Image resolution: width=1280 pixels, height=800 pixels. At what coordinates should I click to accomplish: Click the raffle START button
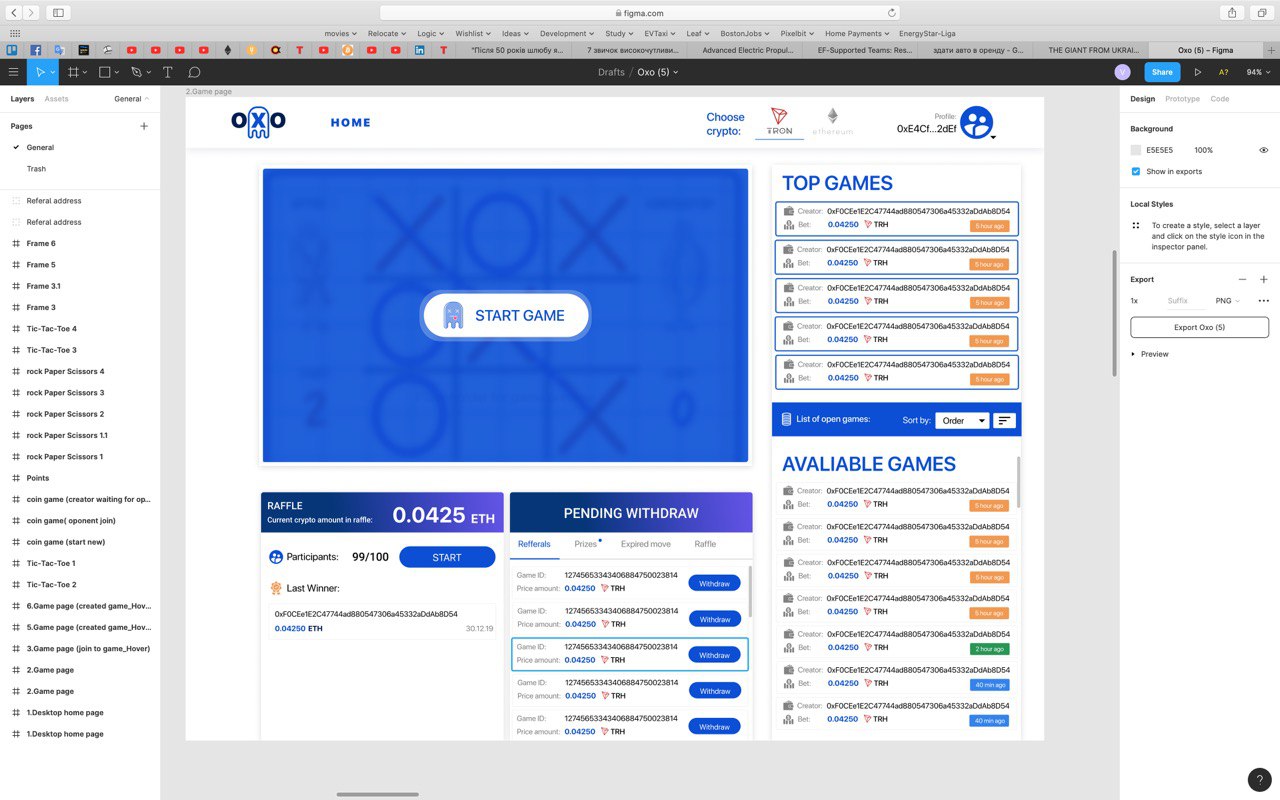coord(447,557)
